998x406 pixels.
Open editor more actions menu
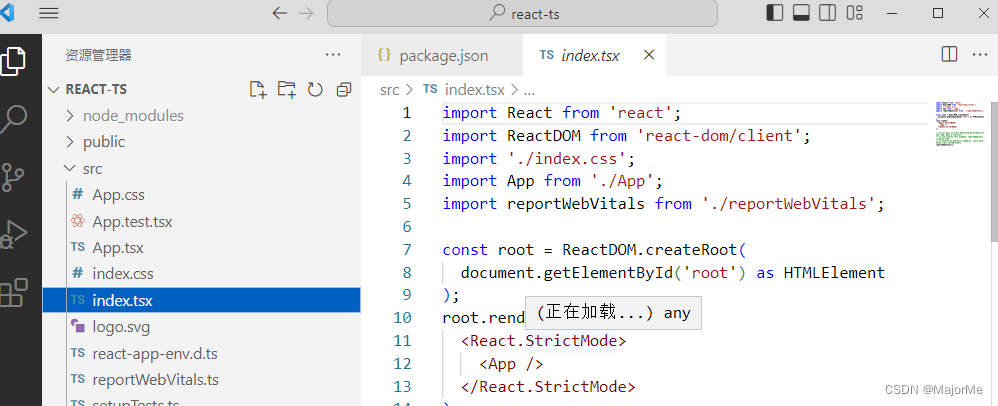click(x=980, y=55)
